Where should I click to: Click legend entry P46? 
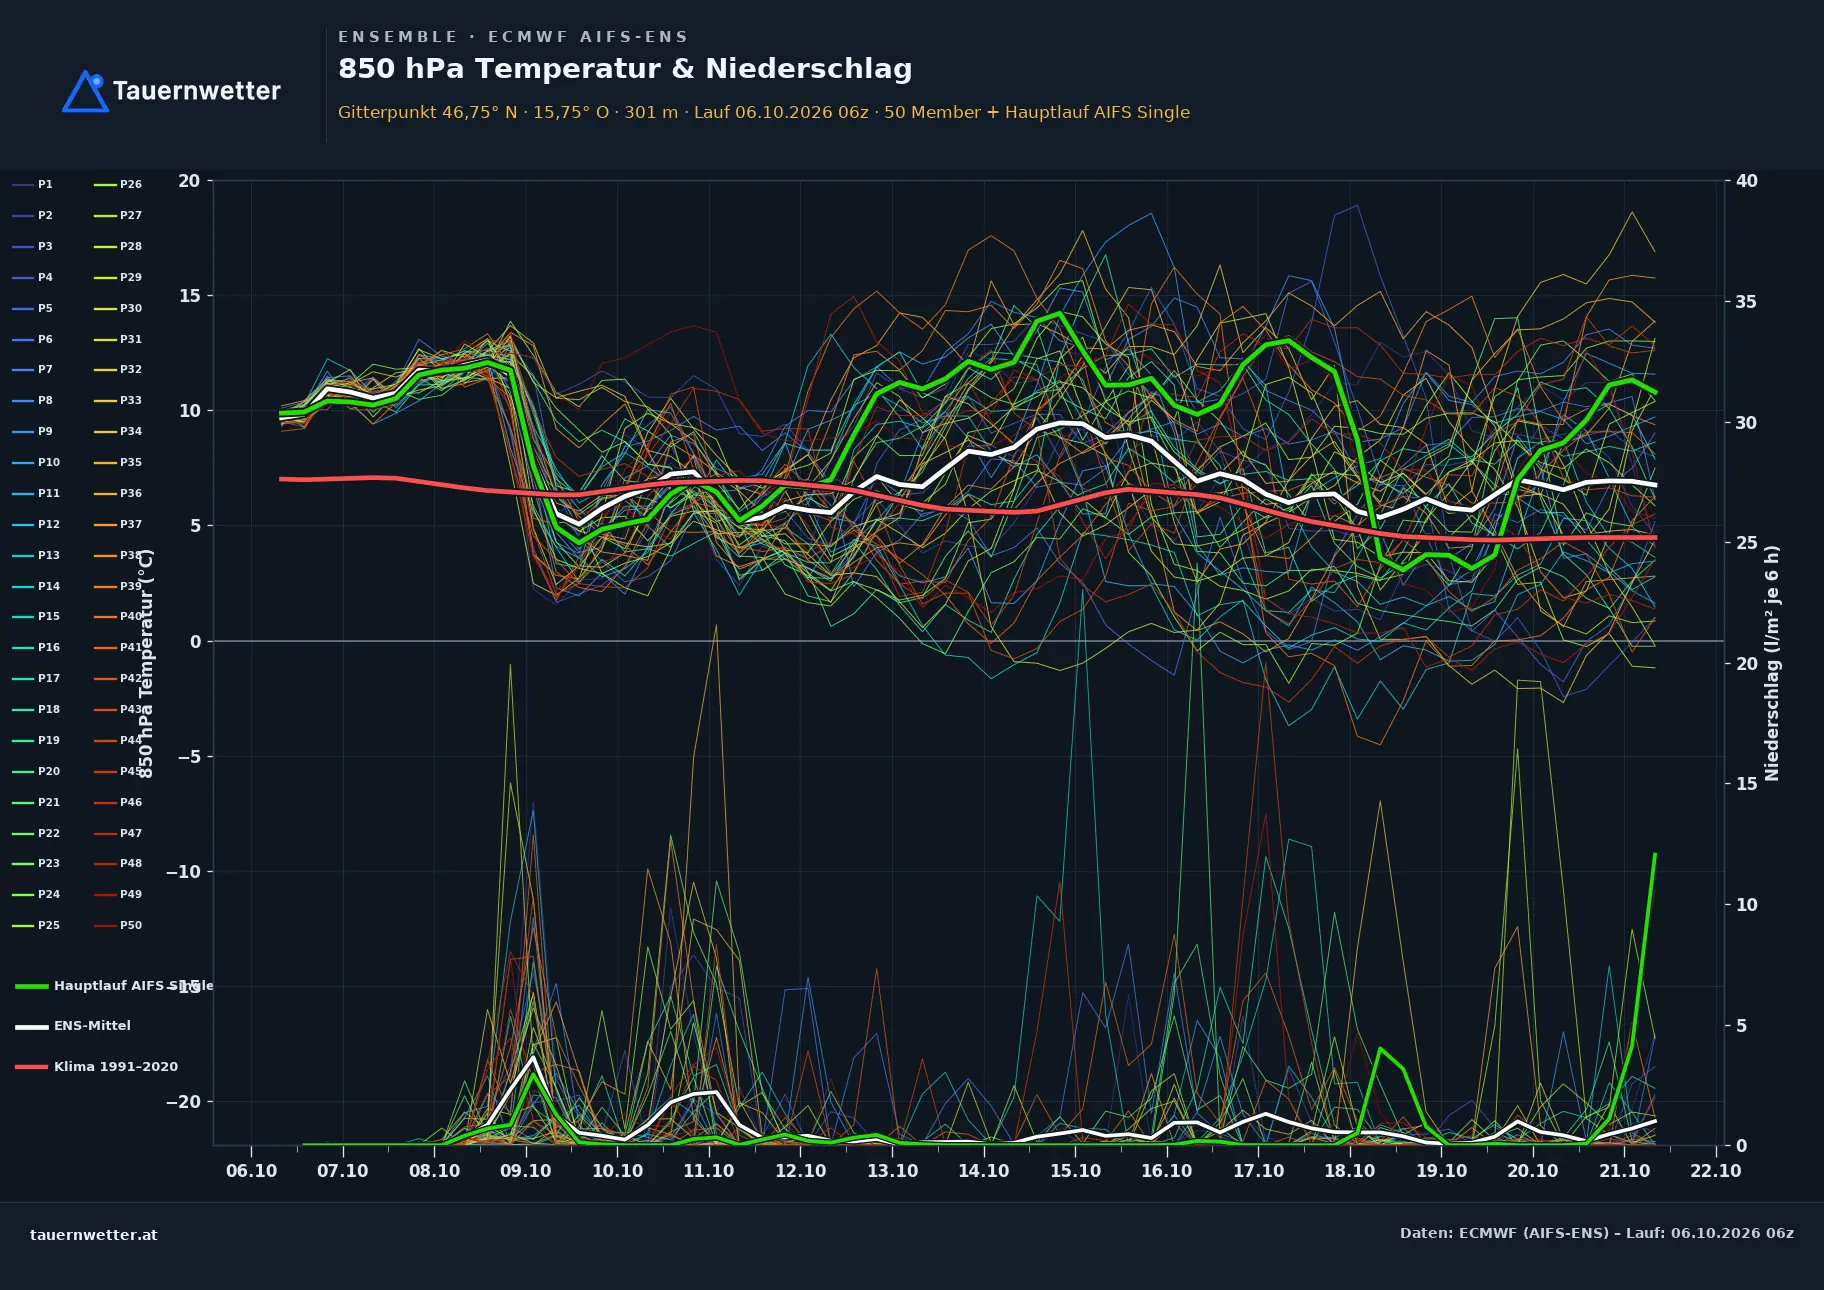[x=118, y=803]
